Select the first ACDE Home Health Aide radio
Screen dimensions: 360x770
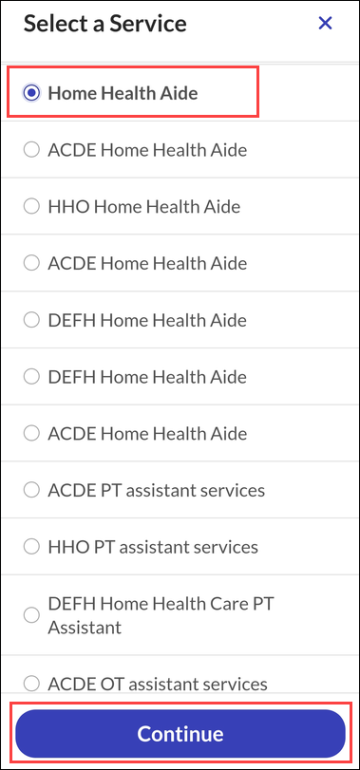pos(31,150)
